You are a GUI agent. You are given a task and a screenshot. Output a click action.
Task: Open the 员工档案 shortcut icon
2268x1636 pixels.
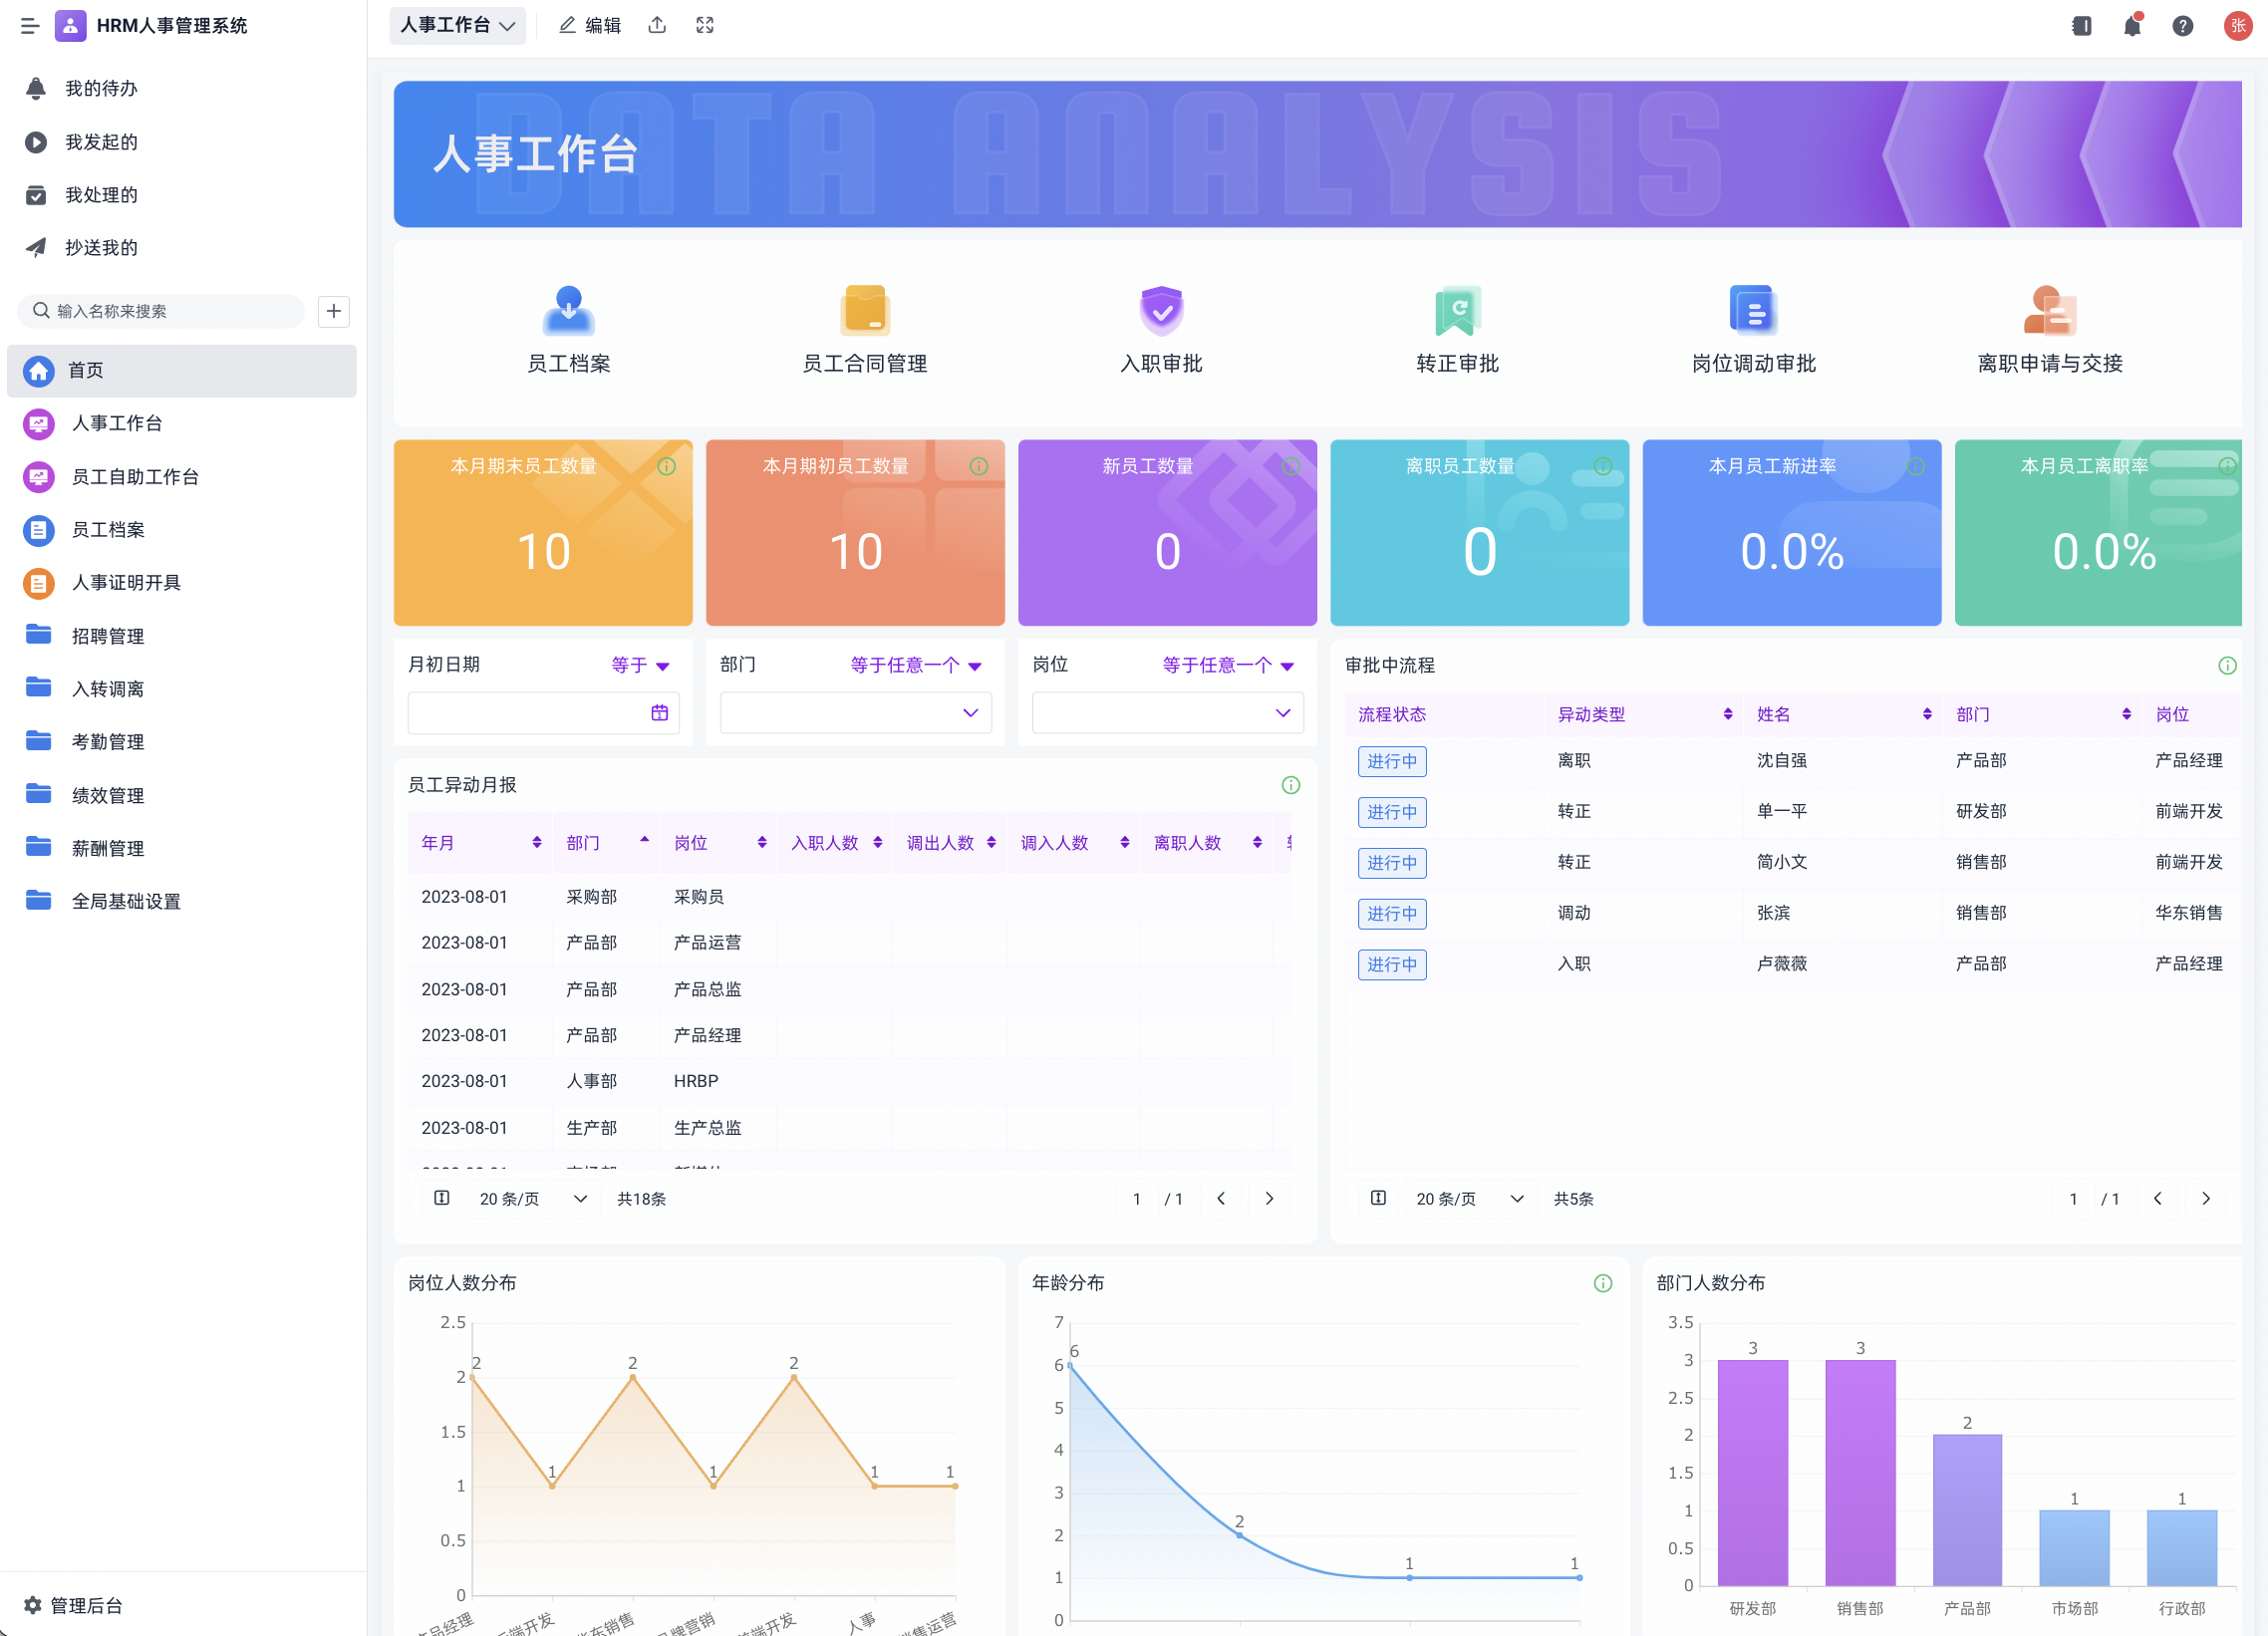568,311
